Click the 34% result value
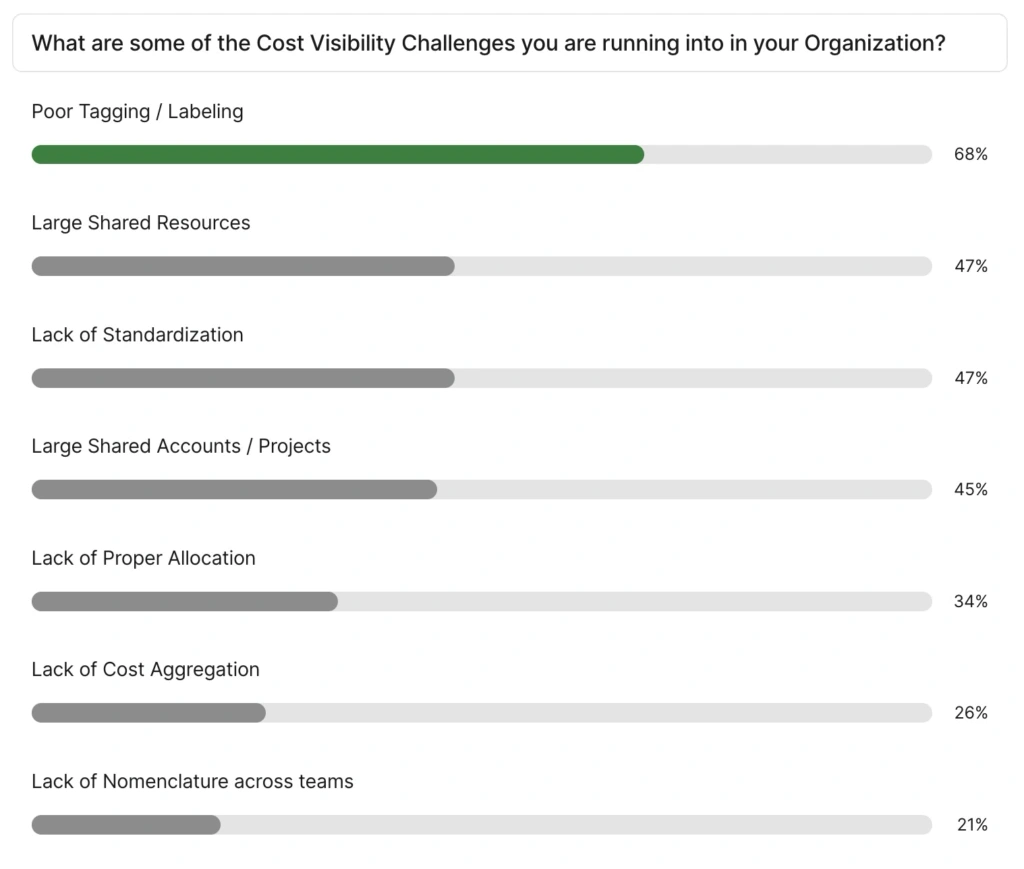 [x=970, y=601]
